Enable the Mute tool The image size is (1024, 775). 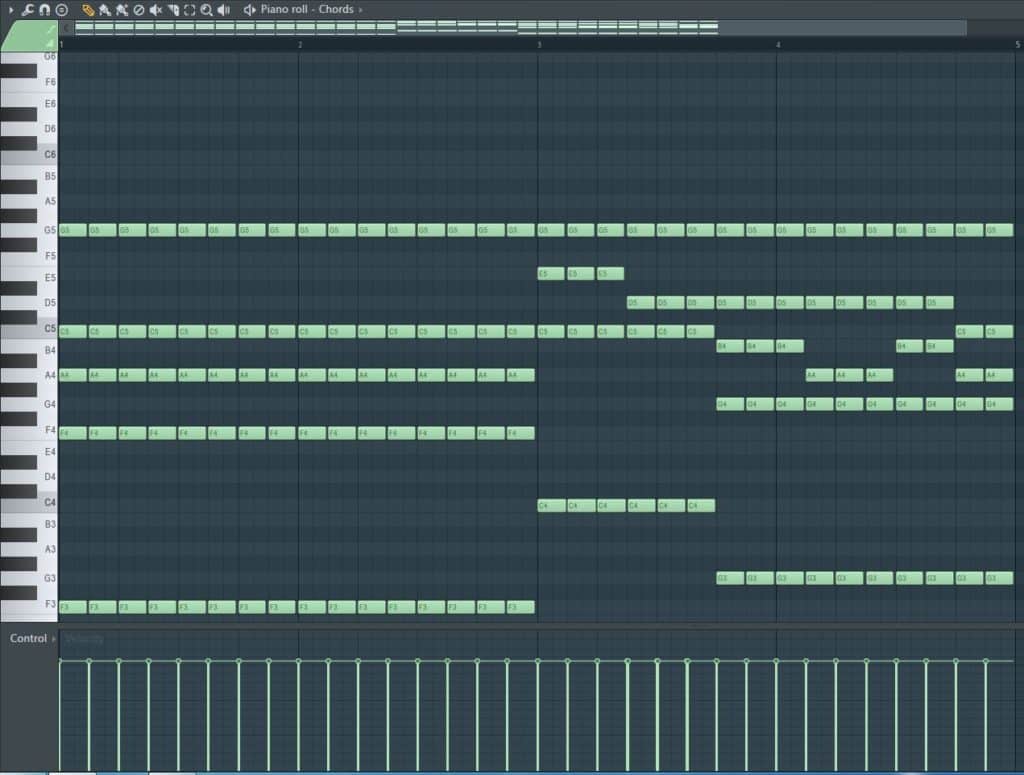coord(157,9)
